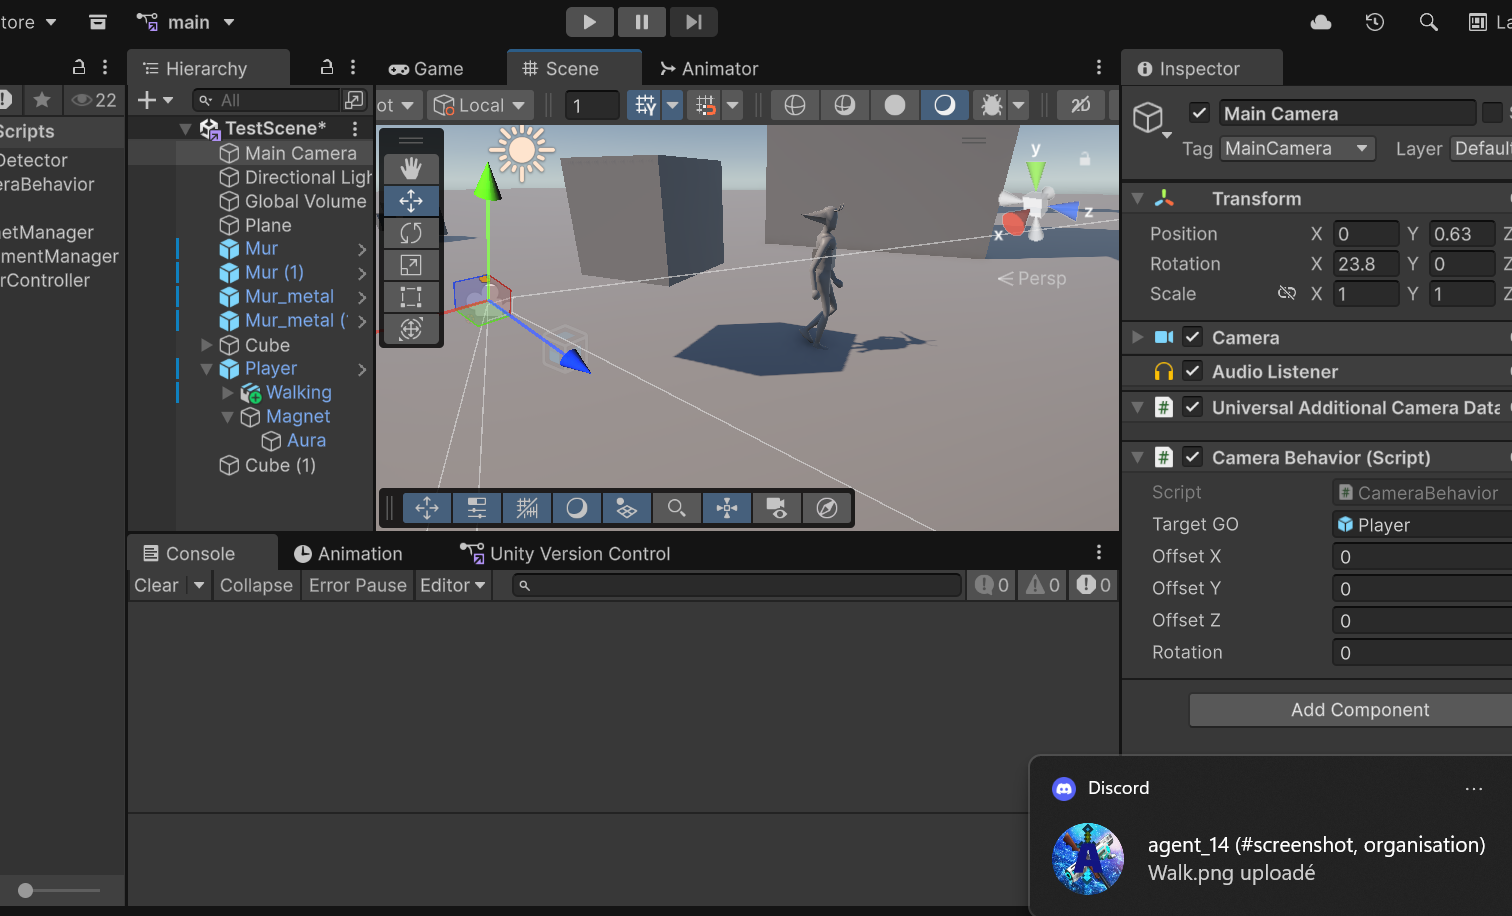Click the Step frame button
This screenshot has width=1512, height=916.
point(694,22)
